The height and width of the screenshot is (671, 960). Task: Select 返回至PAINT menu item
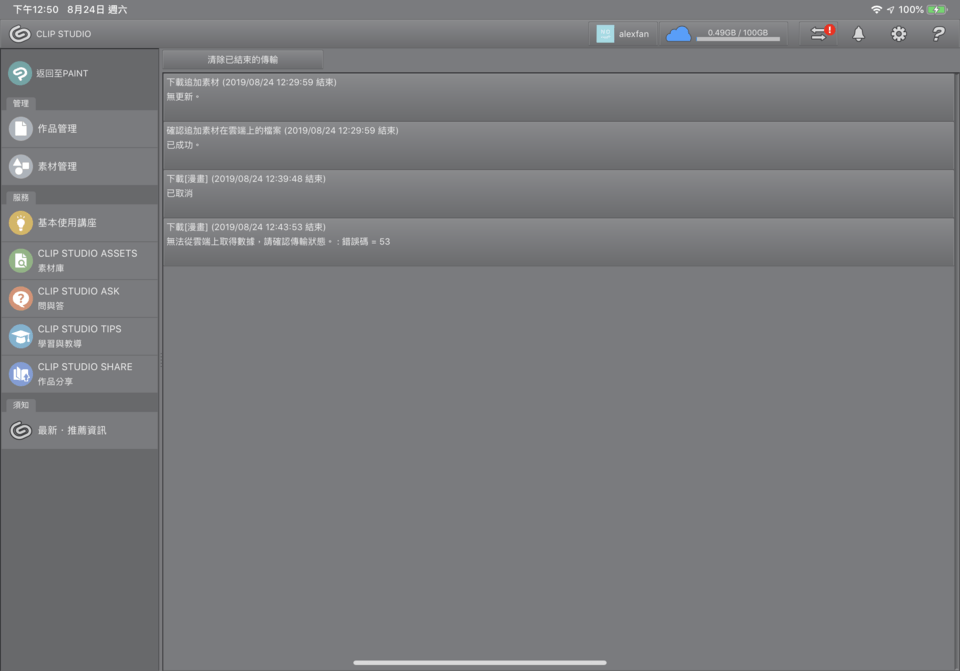tap(80, 73)
